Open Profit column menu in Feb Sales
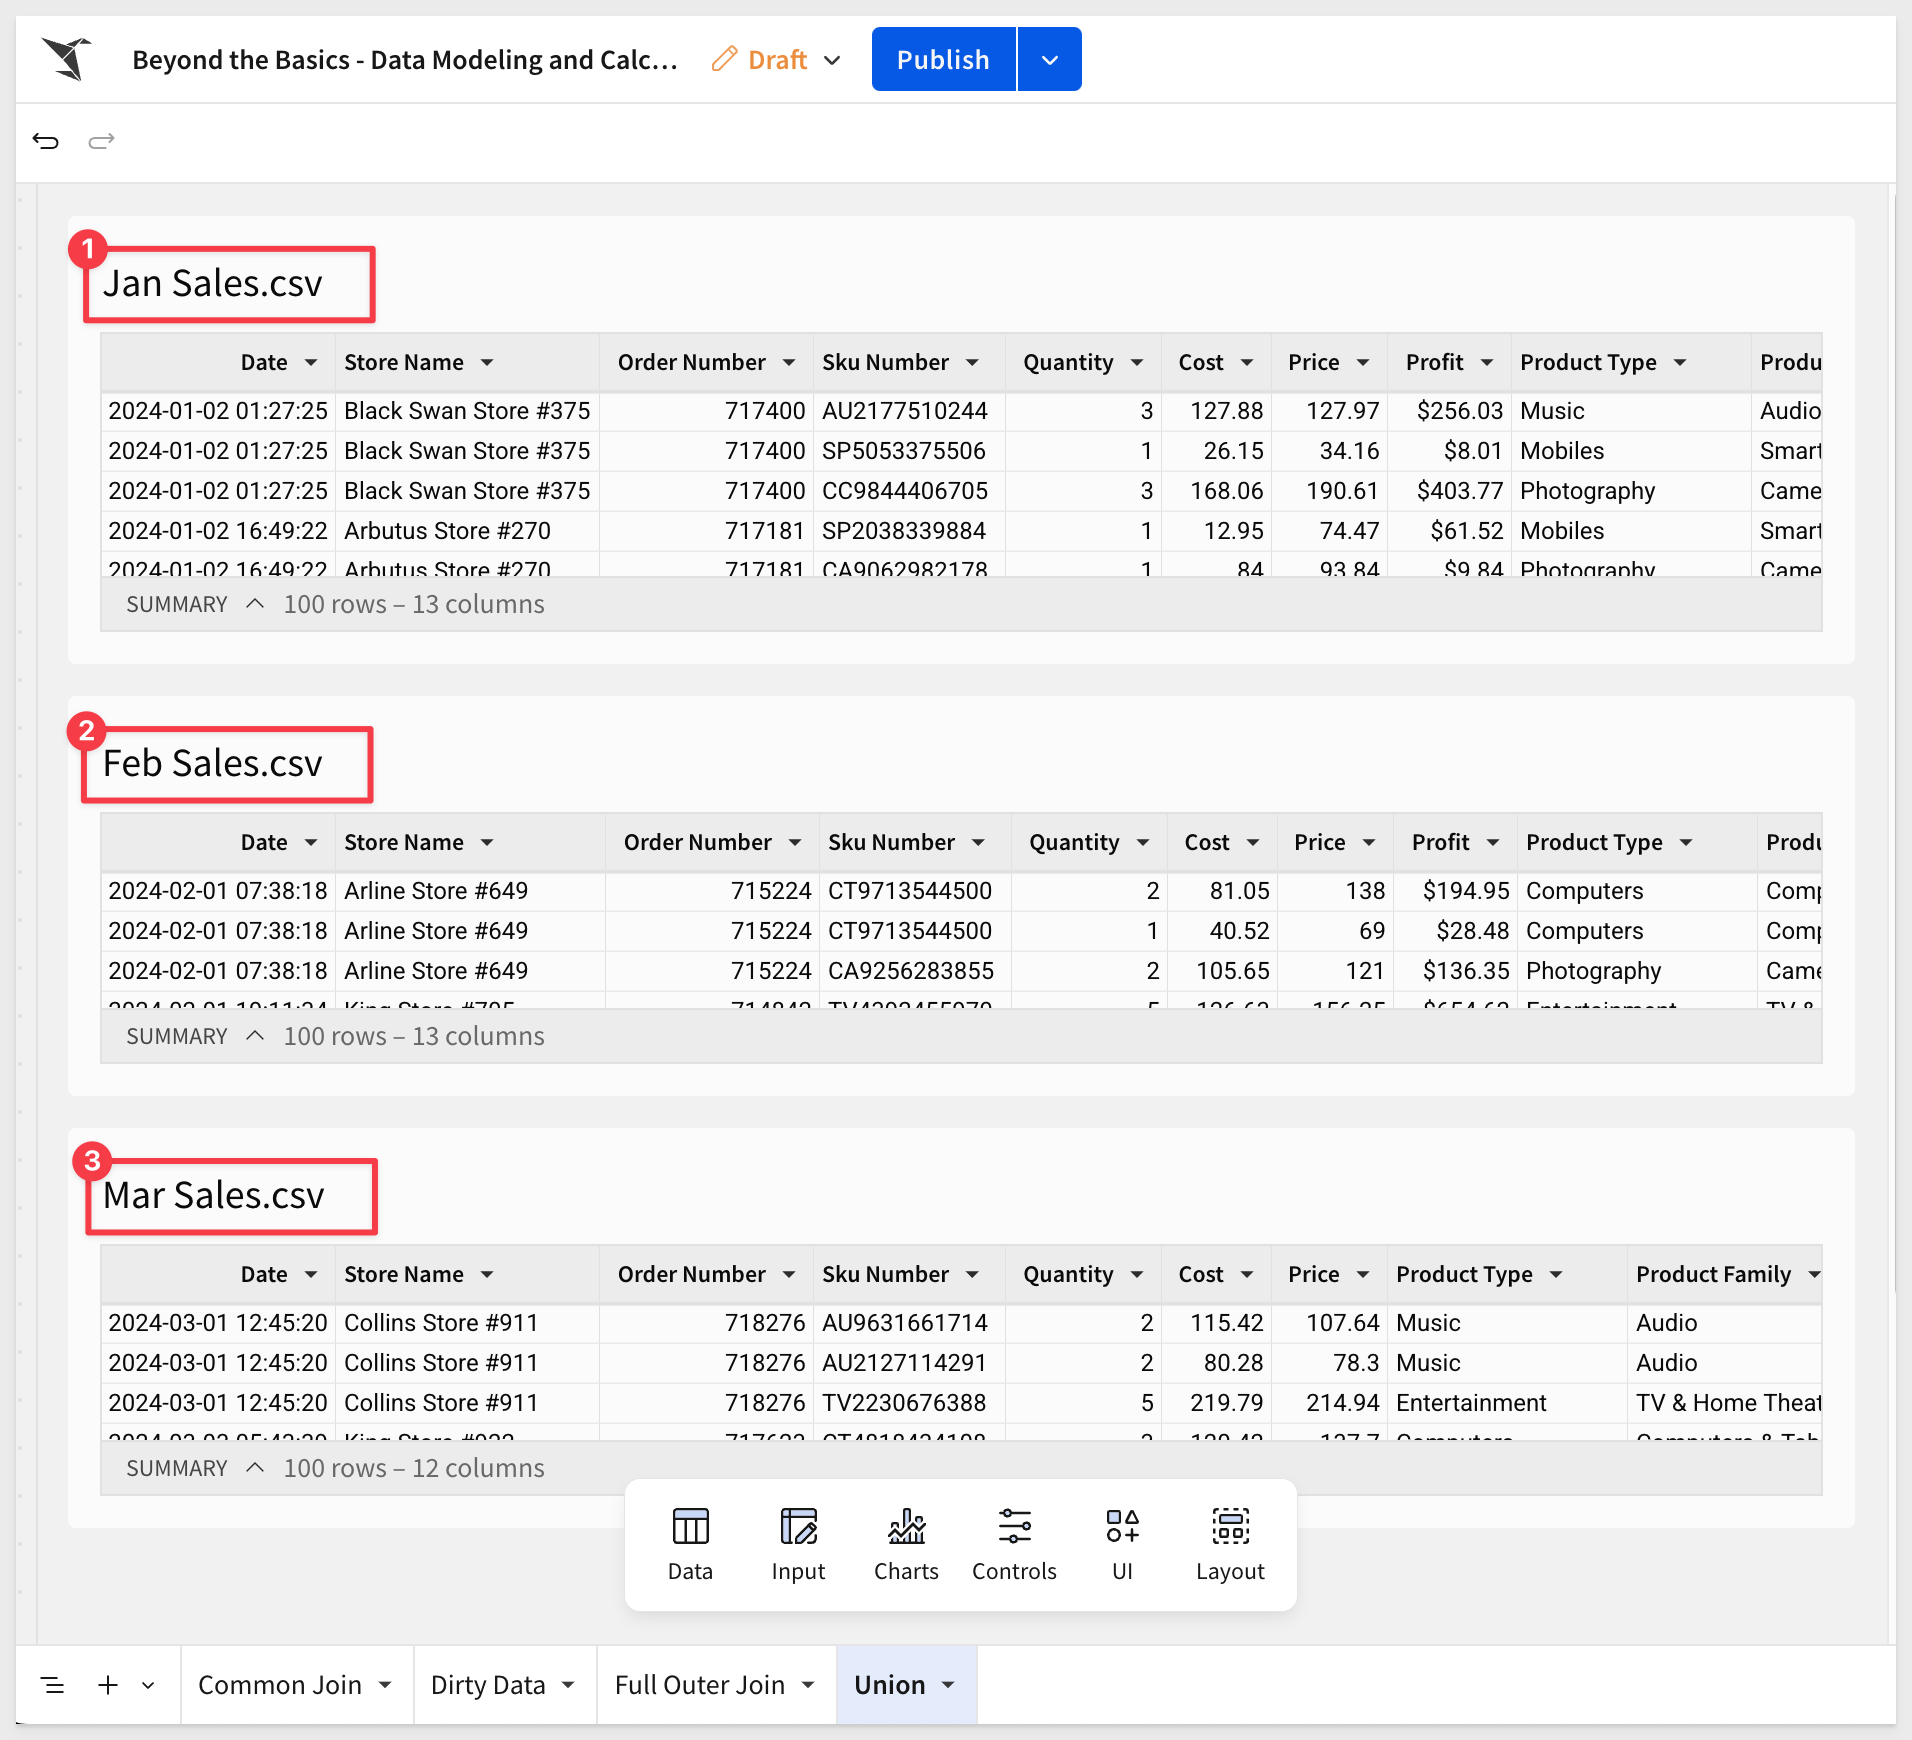 (x=1493, y=842)
